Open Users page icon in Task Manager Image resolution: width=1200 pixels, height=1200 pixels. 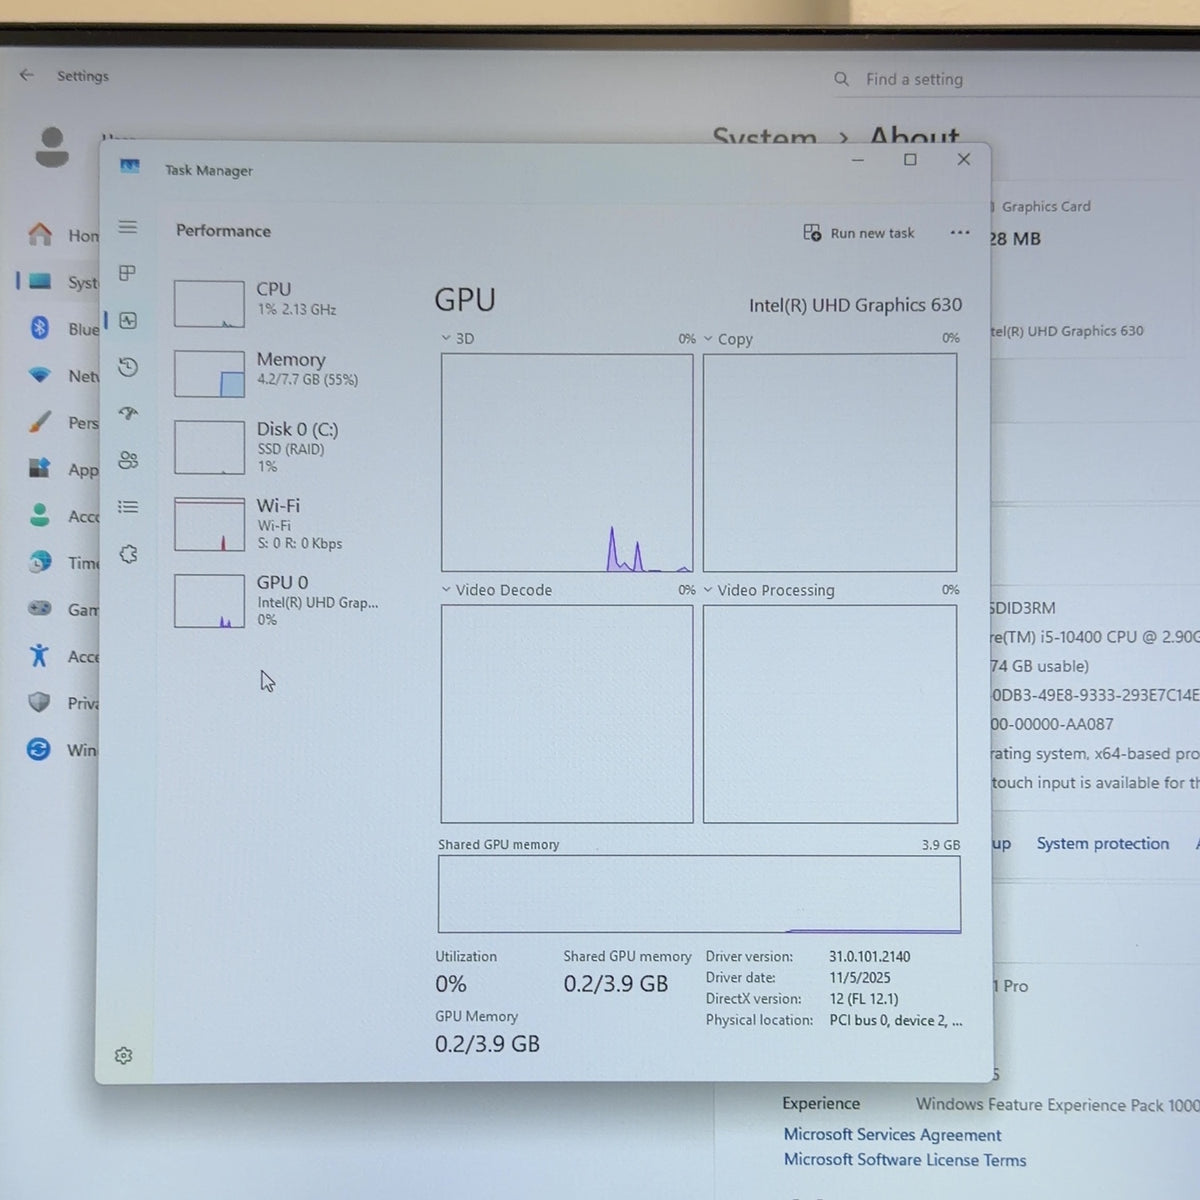click(x=128, y=460)
